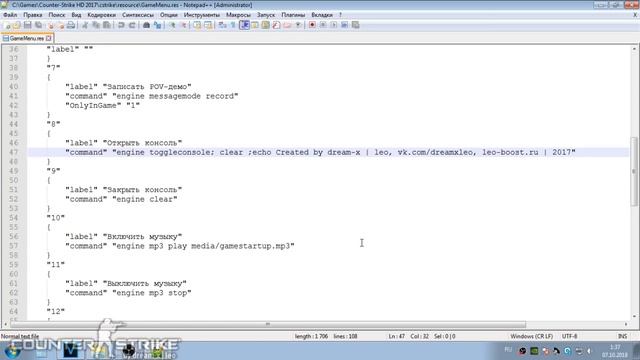Open the Макросы menu

pyautogui.click(x=238, y=15)
